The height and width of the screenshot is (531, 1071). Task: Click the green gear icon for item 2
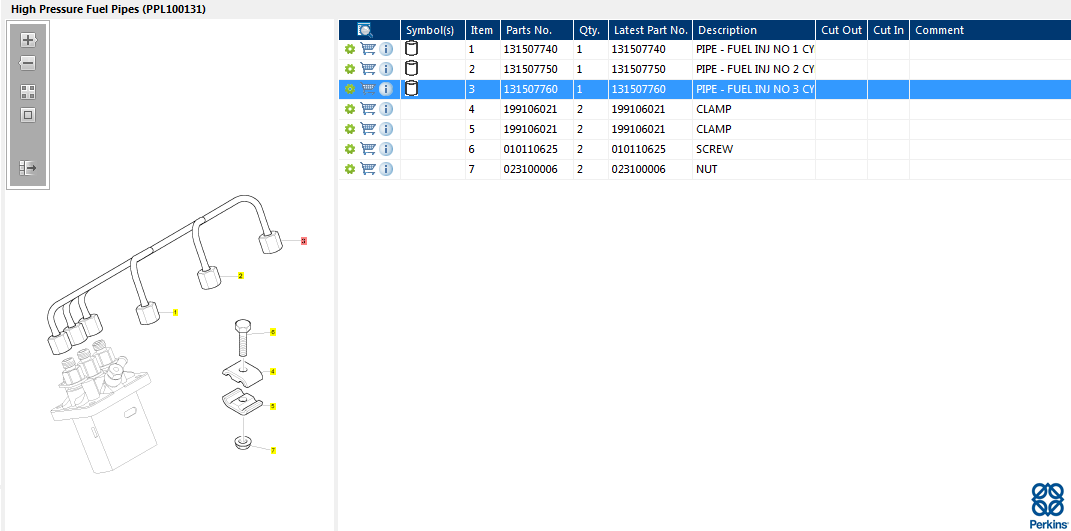(350, 69)
